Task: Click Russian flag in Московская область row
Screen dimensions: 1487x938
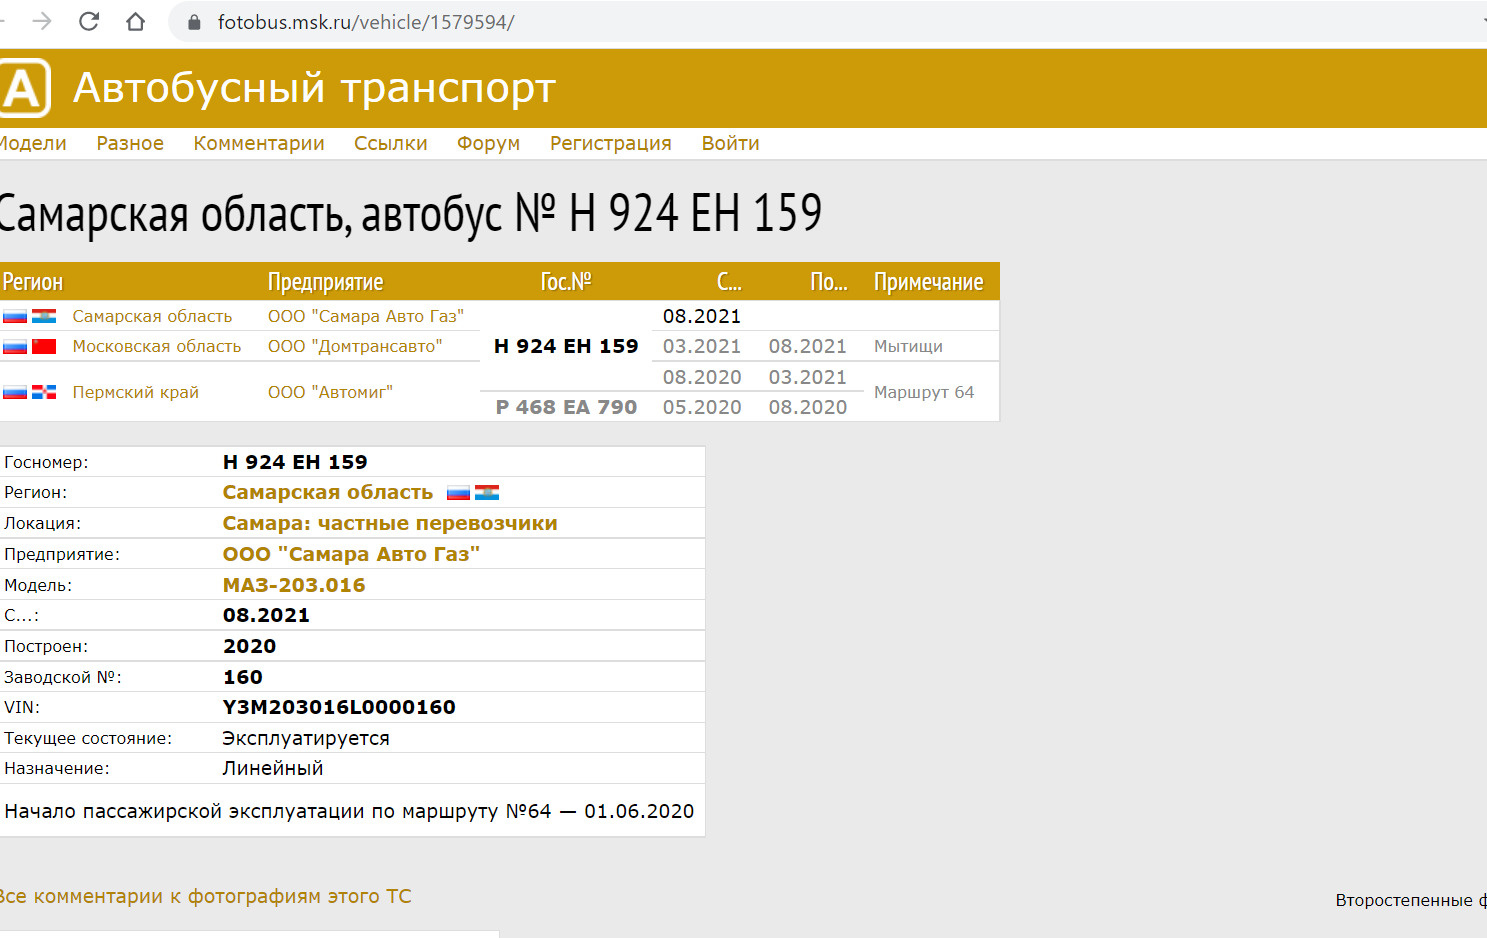Action: pyautogui.click(x=15, y=346)
